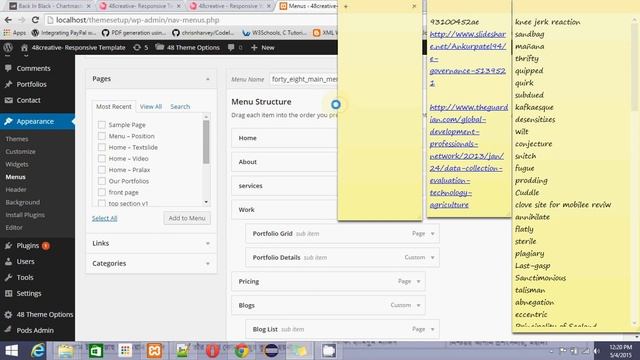This screenshot has width=640, height=360.
Task: Open the slideshare link in sticky note
Action: (467, 58)
